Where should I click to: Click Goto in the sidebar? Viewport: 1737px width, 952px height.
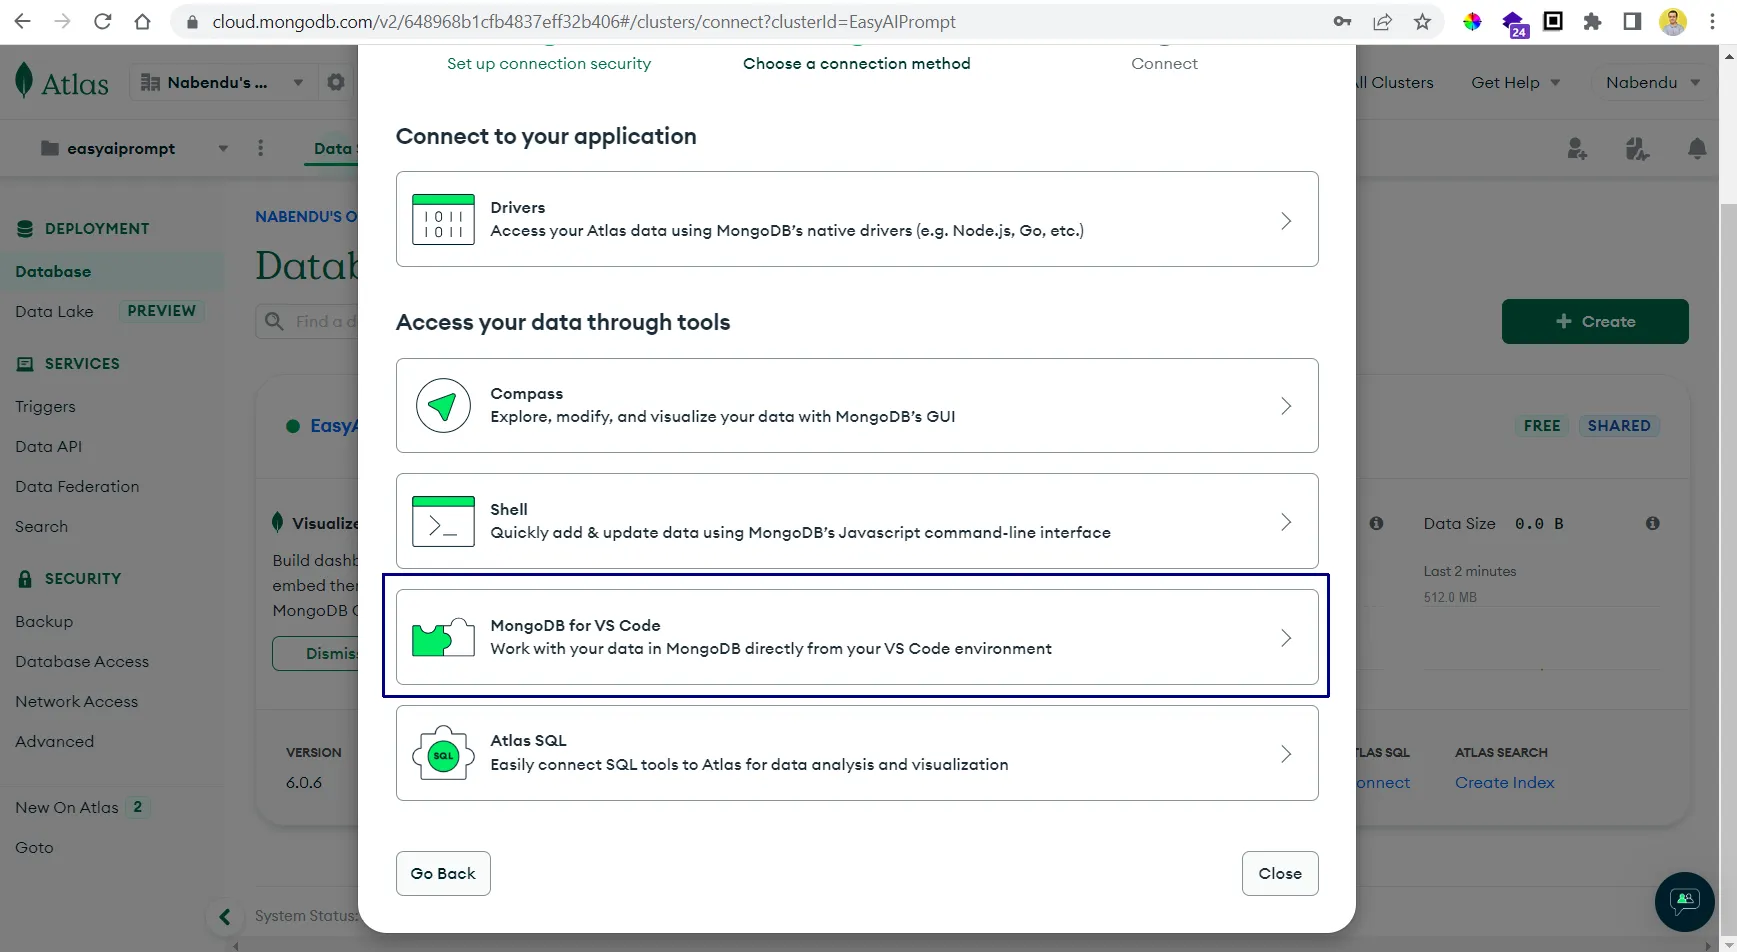(34, 847)
